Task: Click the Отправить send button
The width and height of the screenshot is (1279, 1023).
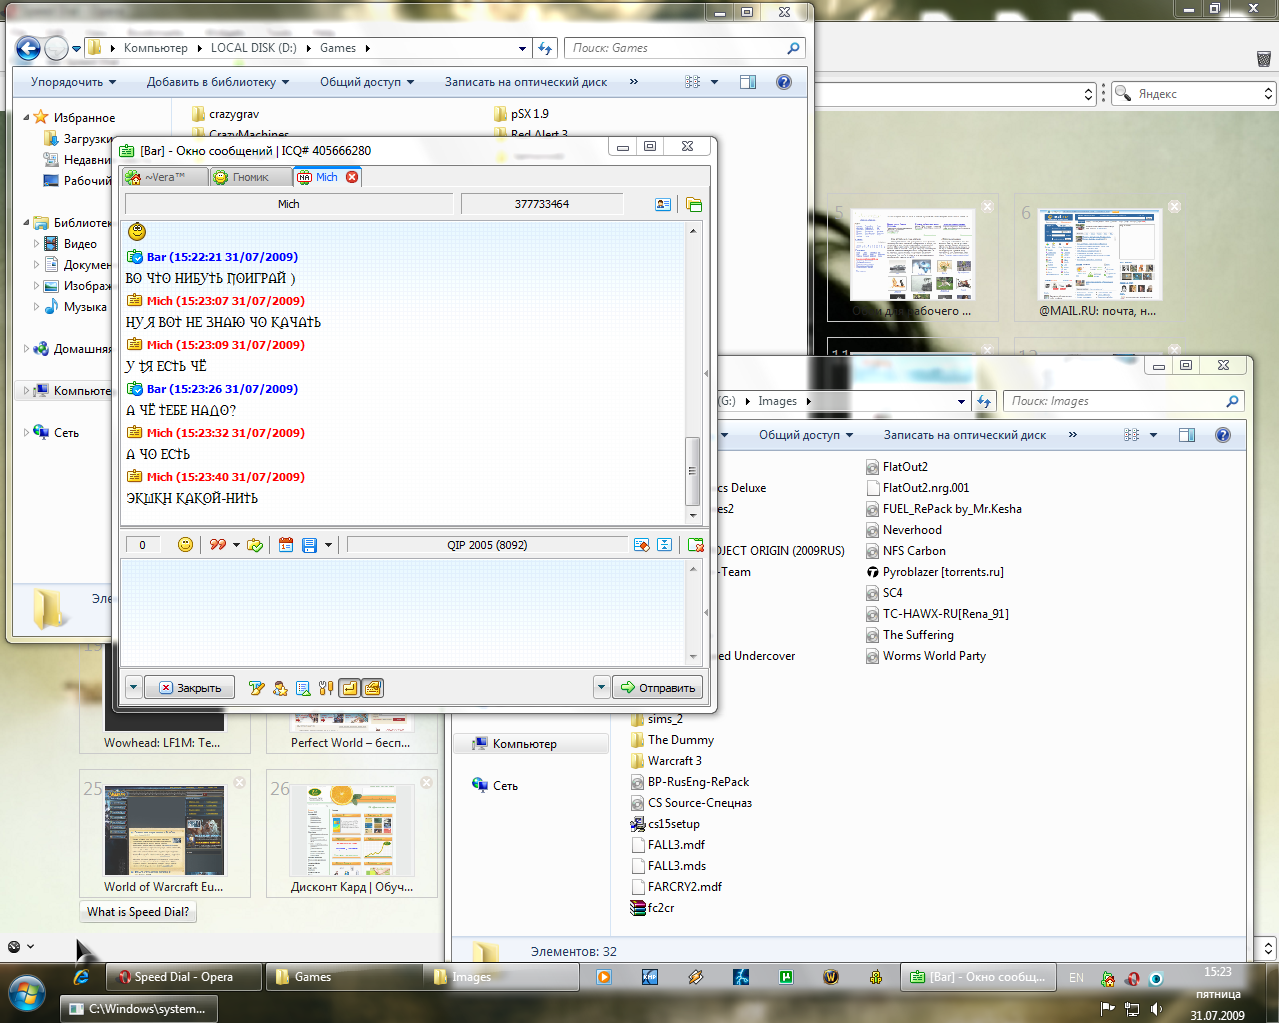Action: click(657, 688)
